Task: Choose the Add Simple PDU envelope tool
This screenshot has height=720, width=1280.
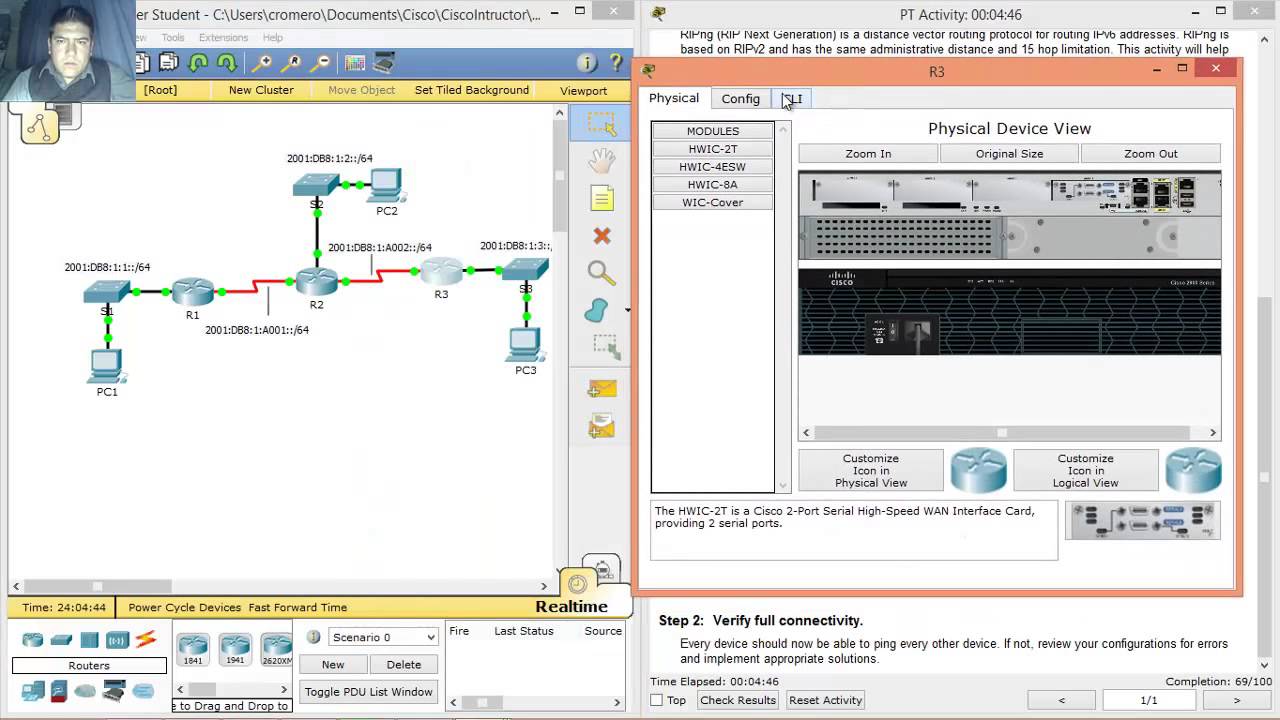Action: [x=601, y=389]
